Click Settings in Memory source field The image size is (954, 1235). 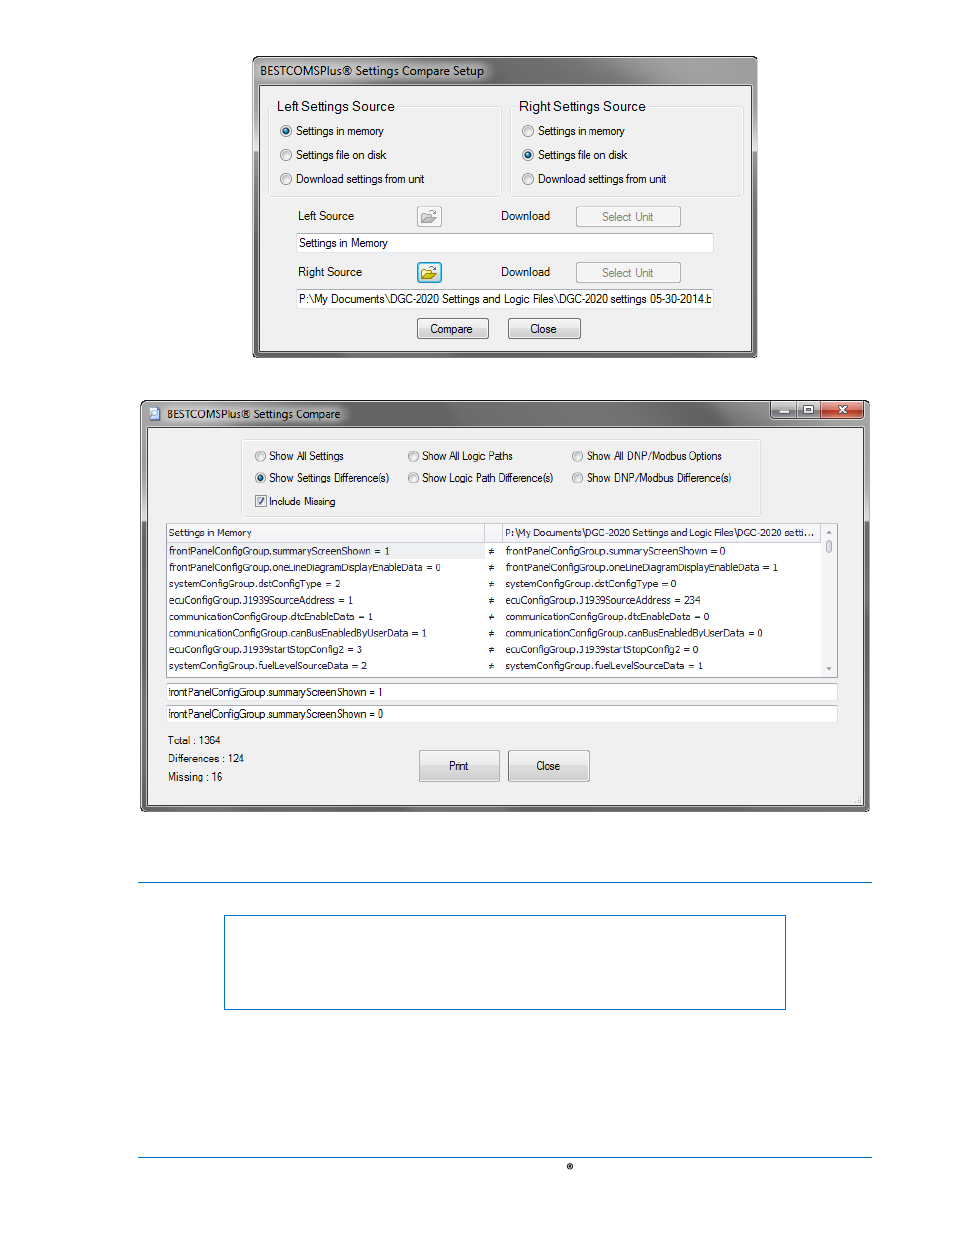(x=505, y=243)
